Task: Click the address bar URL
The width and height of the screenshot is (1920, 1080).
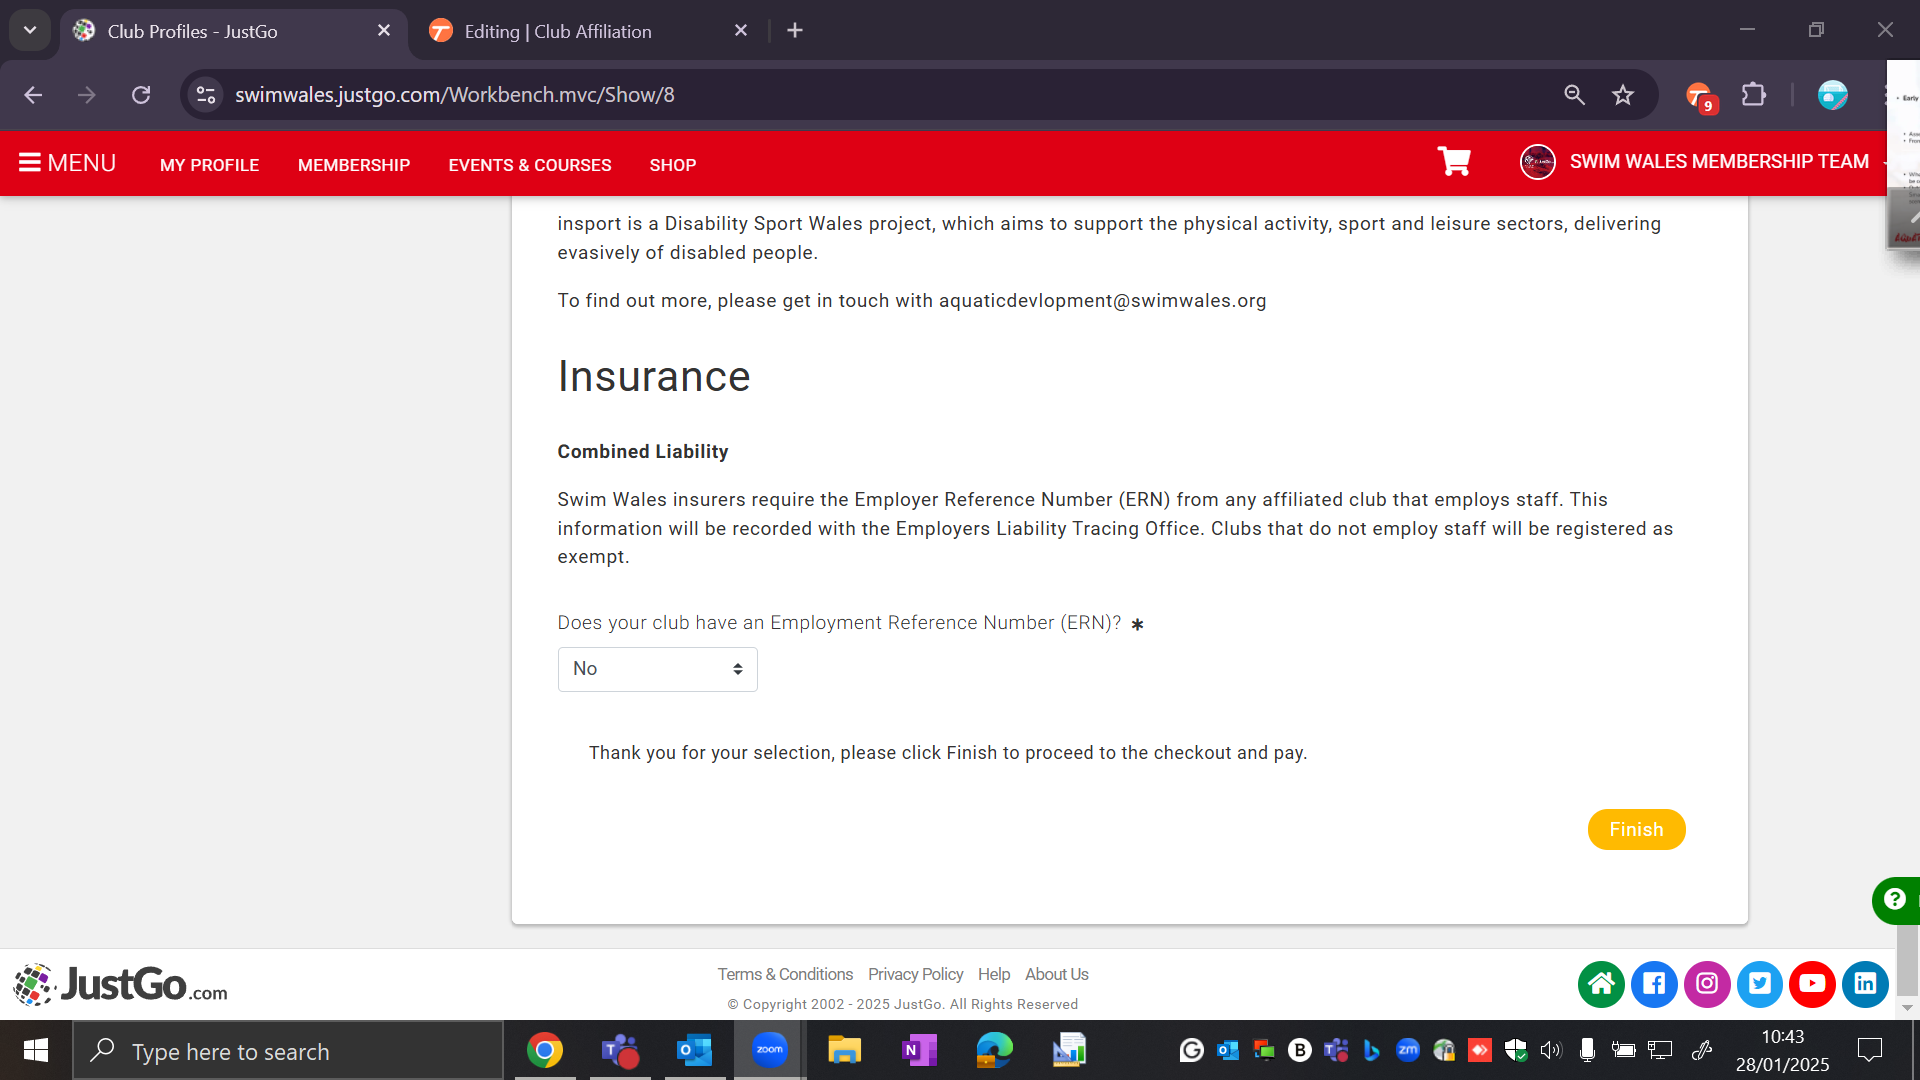Action: [455, 95]
